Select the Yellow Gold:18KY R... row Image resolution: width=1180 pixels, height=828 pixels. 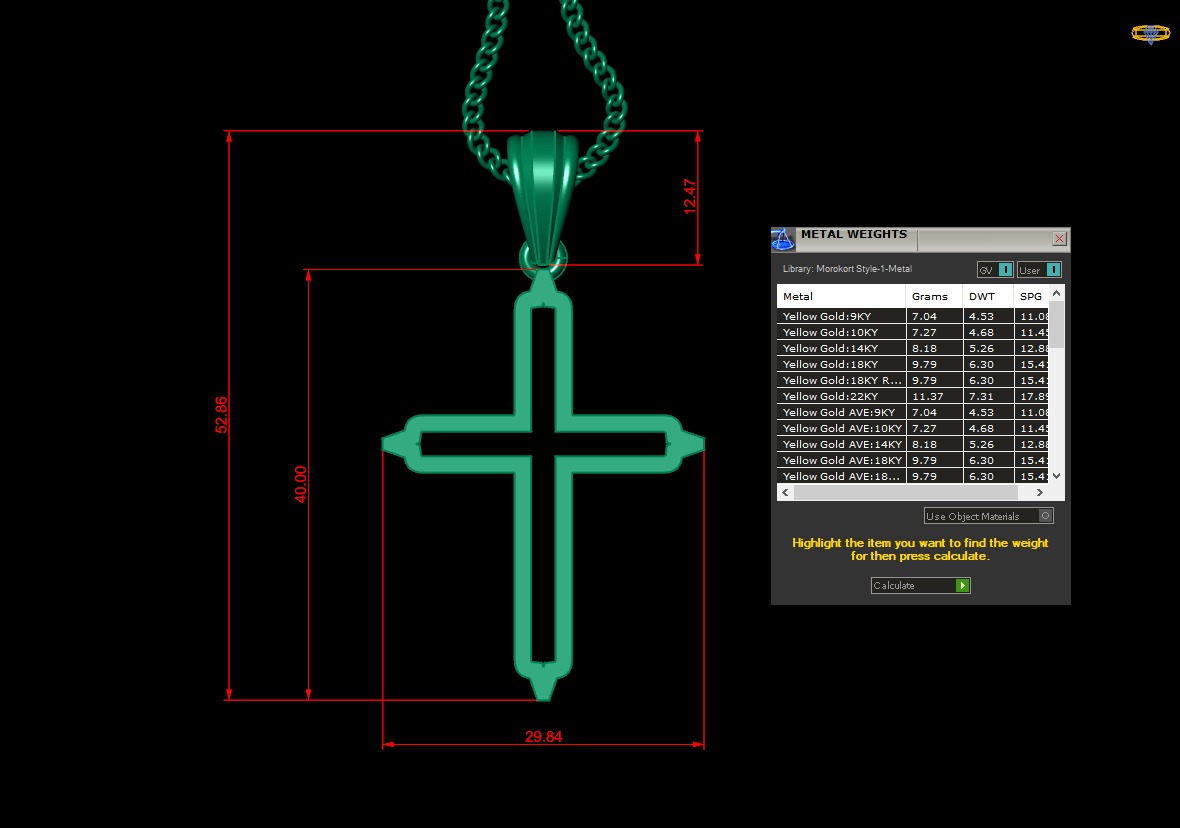tap(912, 380)
